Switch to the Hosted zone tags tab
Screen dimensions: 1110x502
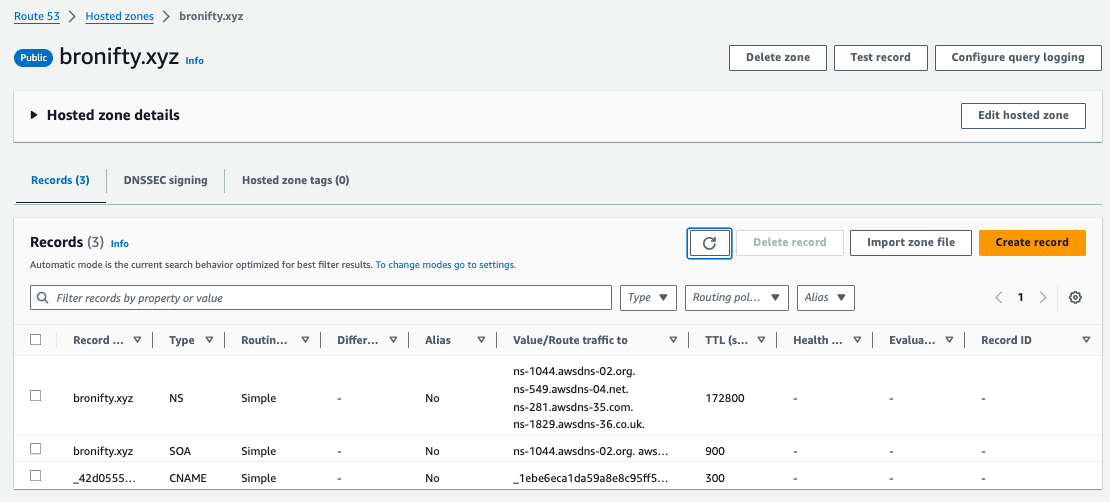click(295, 181)
